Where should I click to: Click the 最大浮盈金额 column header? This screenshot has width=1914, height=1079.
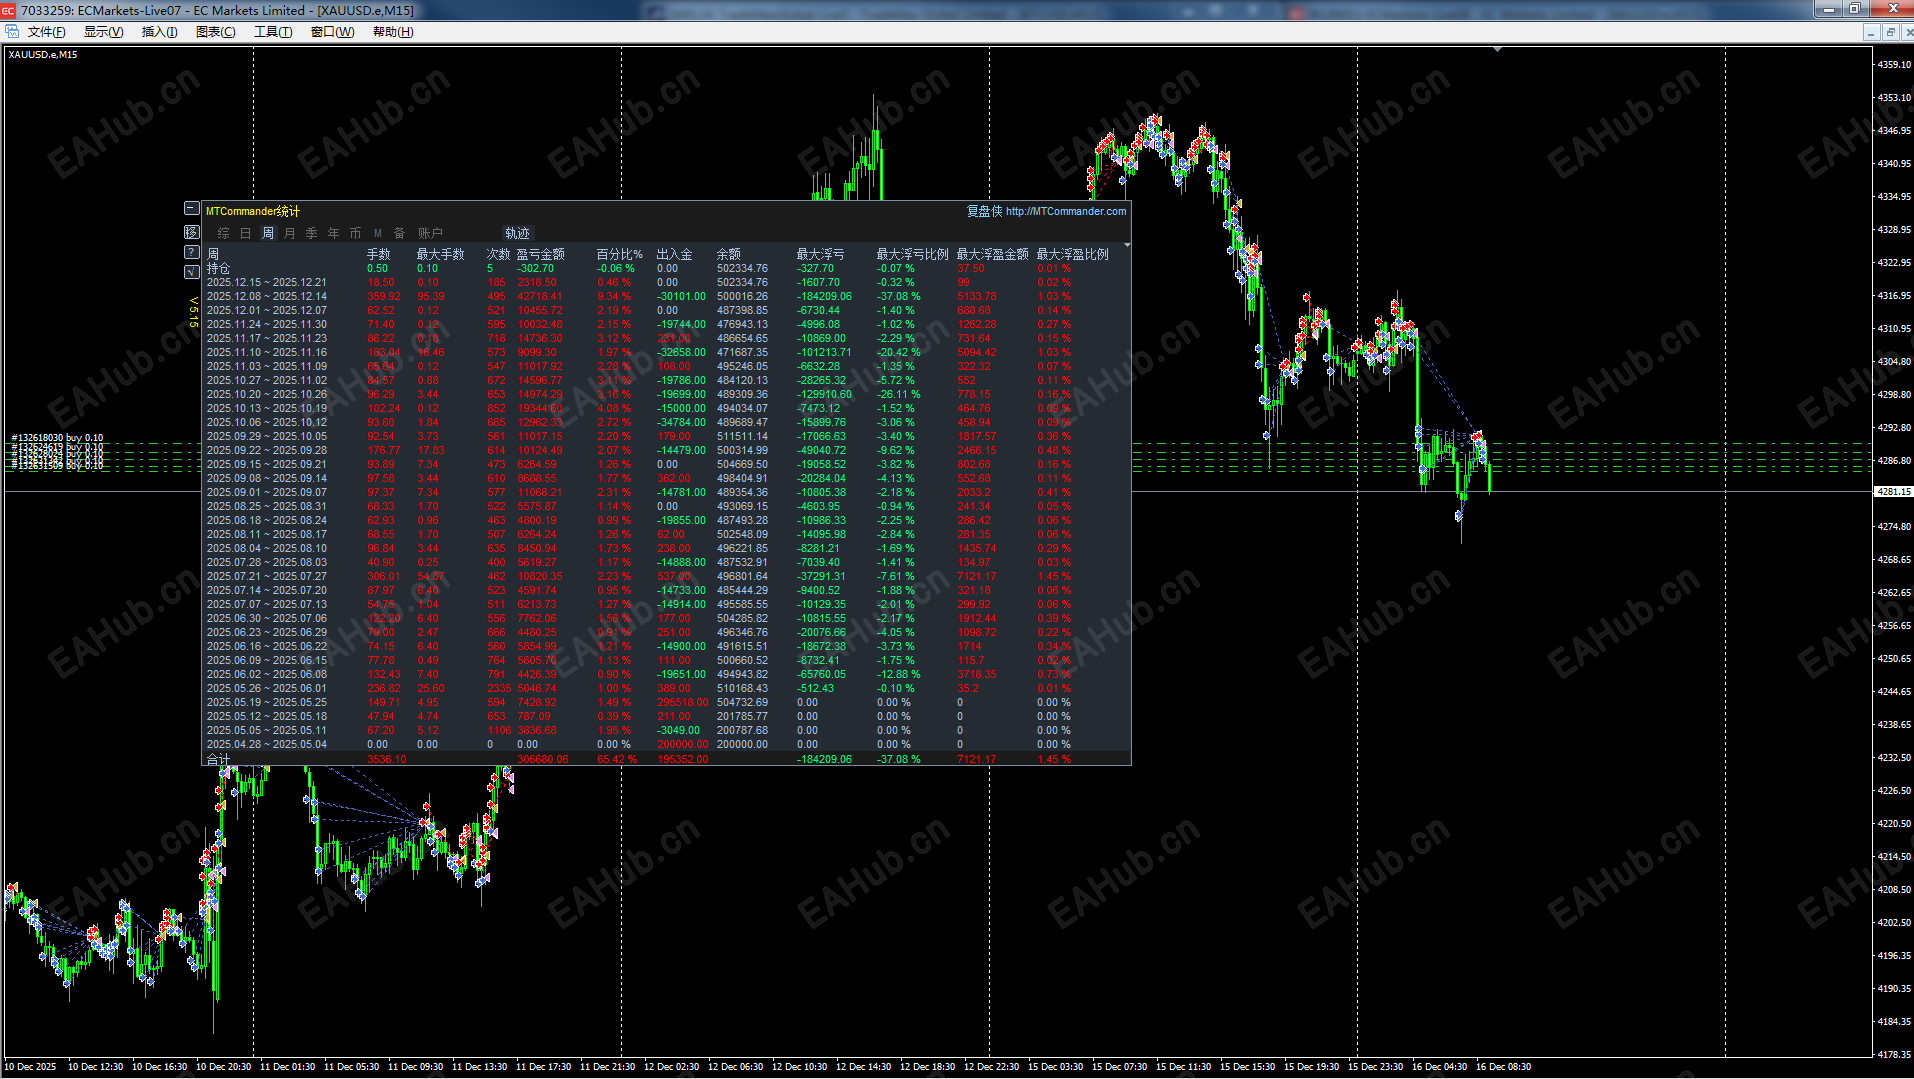coord(993,254)
